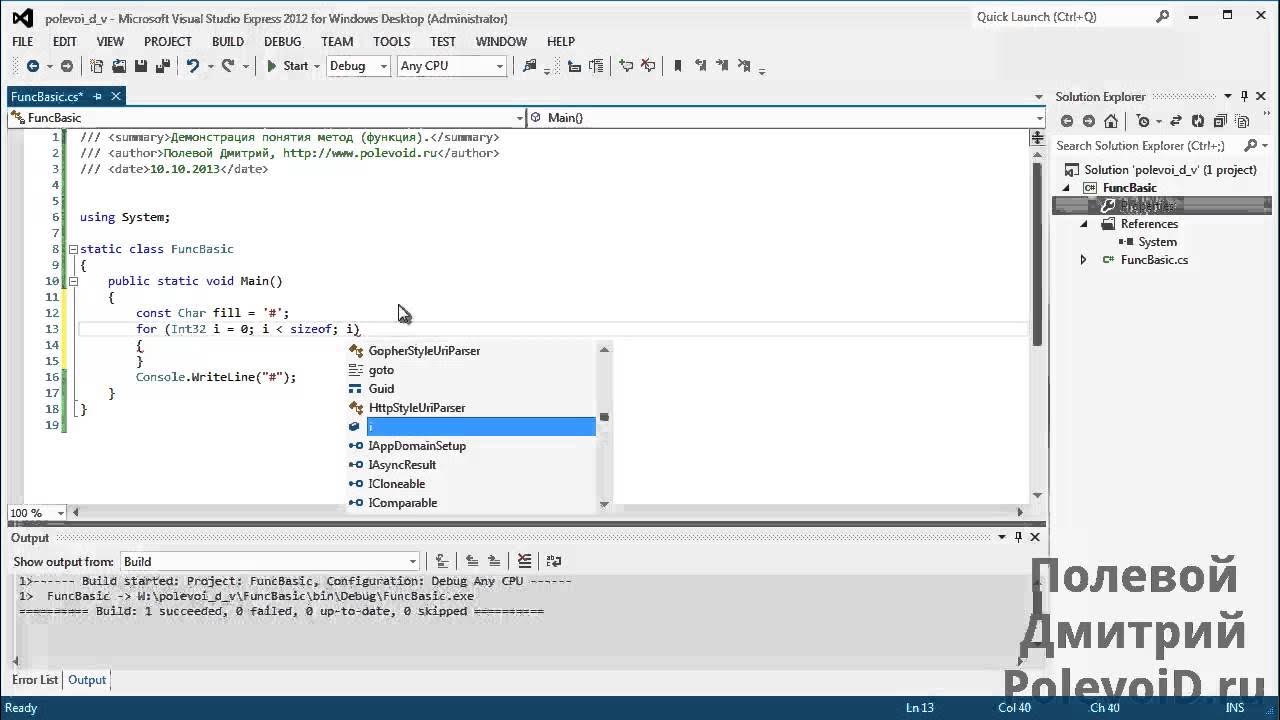Clear all Output pane text
Image resolution: width=1280 pixels, height=720 pixels.
point(525,562)
